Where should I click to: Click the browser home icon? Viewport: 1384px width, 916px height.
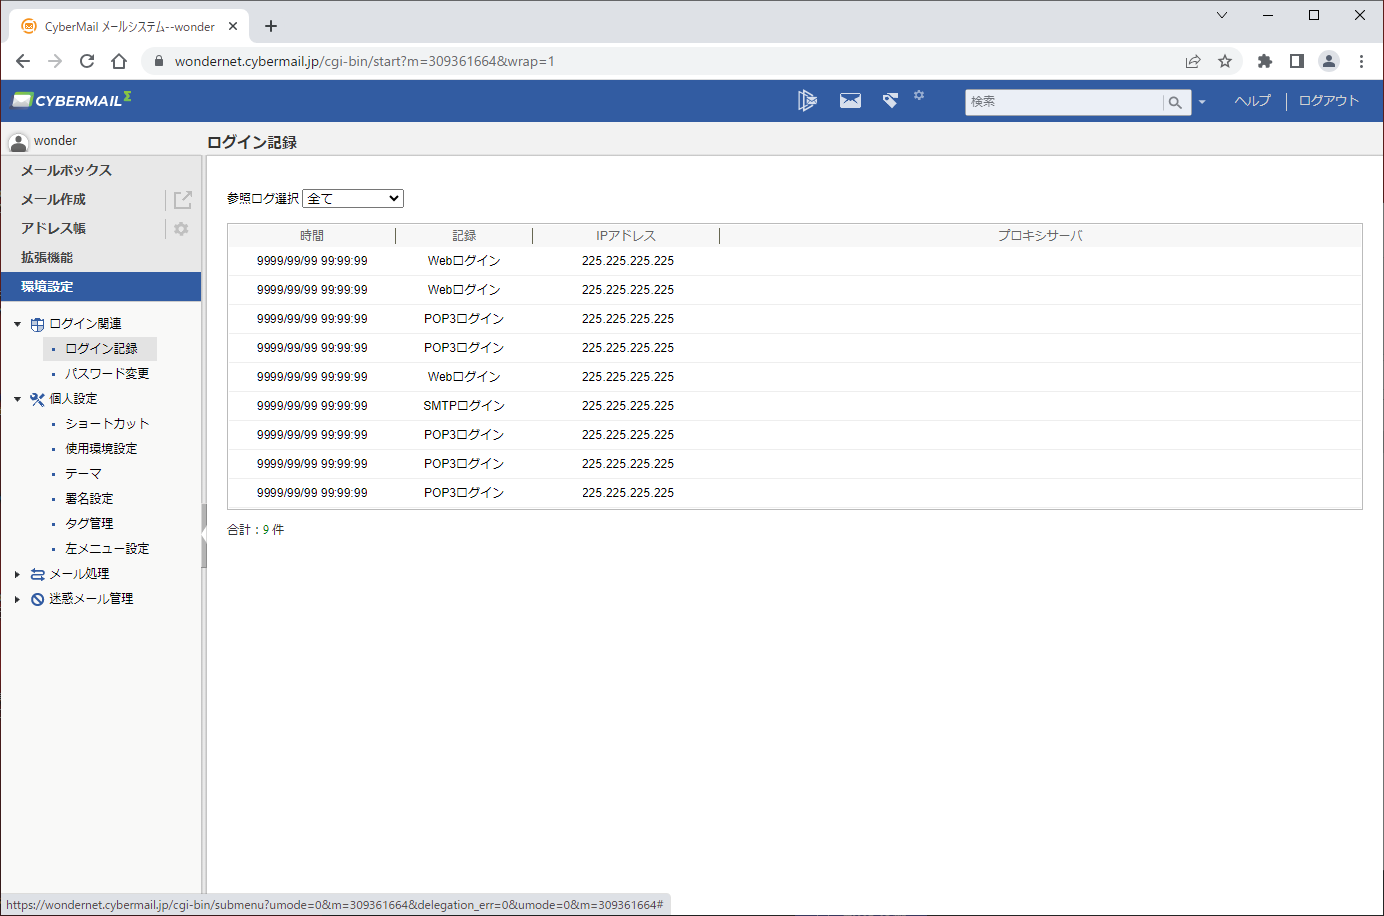click(119, 61)
